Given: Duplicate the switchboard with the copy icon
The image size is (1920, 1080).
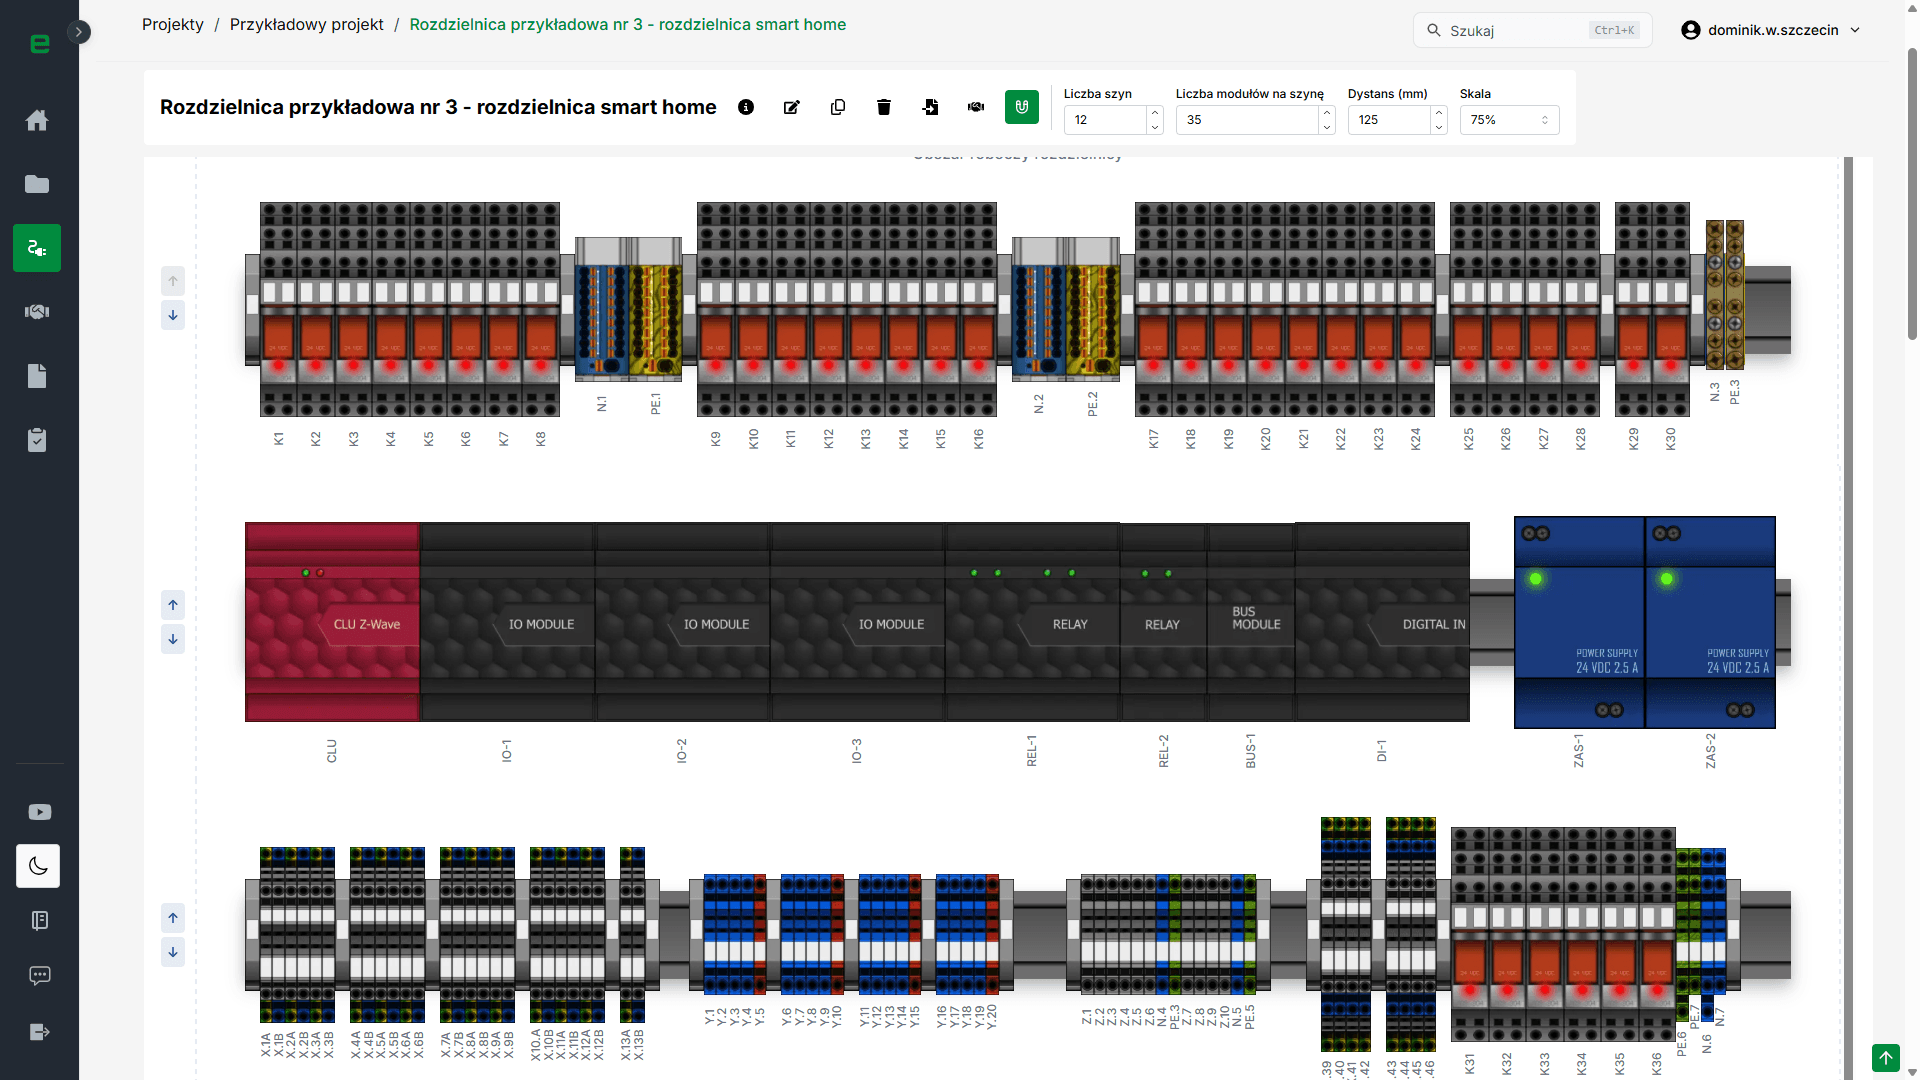Looking at the screenshot, I should pos(838,107).
